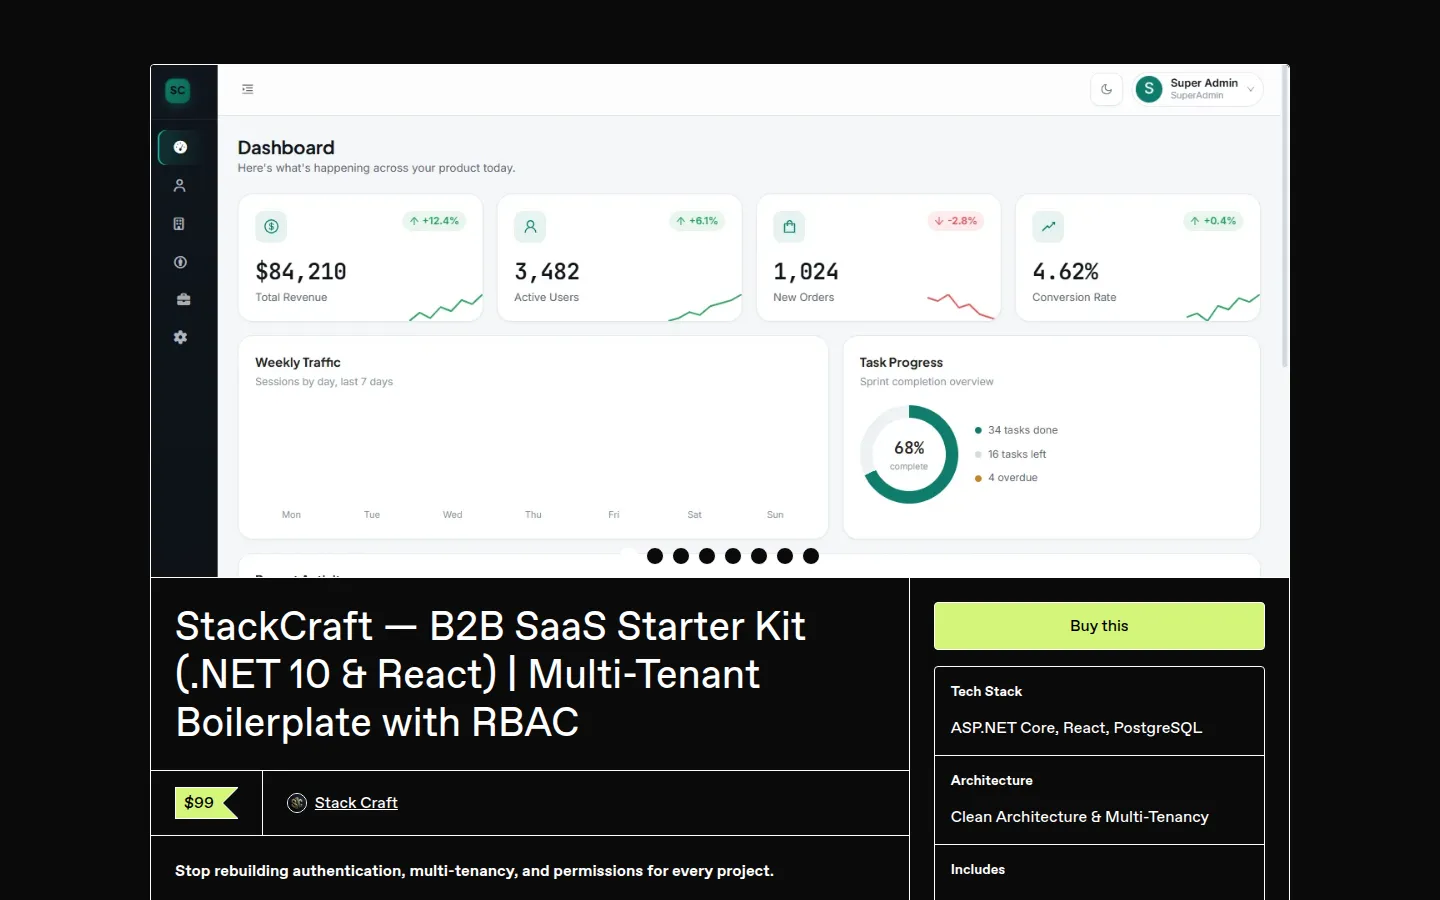Click the shopping bag icon on New Orders
The height and width of the screenshot is (900, 1440).
(x=789, y=227)
